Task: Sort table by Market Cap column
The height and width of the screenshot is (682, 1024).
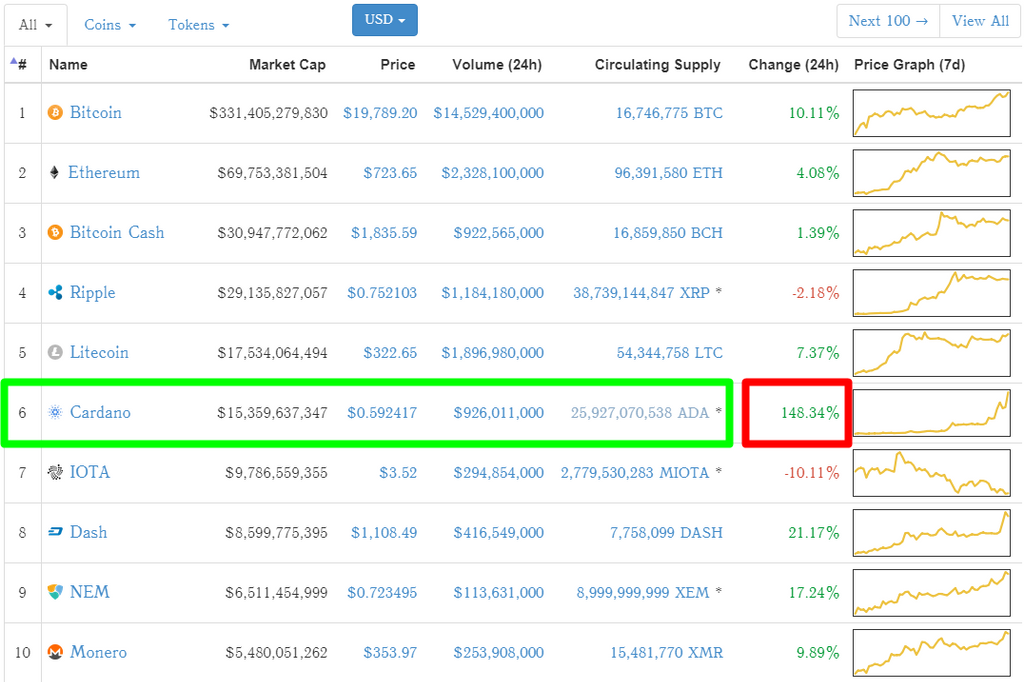Action: [x=287, y=65]
